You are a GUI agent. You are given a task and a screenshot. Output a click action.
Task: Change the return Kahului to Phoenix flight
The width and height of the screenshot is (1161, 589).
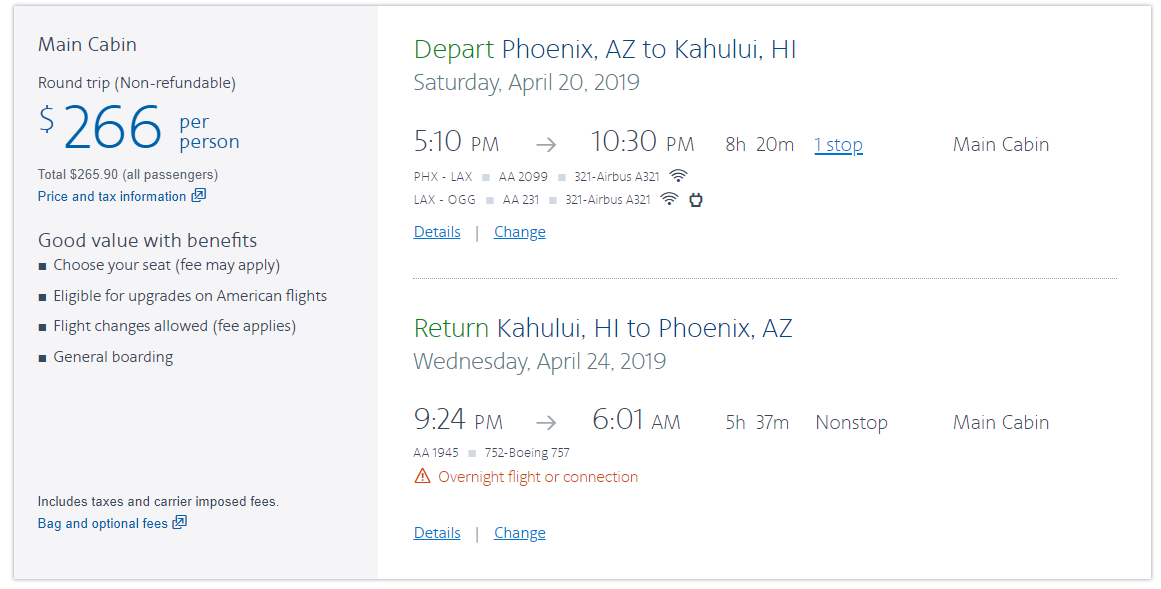tap(520, 533)
